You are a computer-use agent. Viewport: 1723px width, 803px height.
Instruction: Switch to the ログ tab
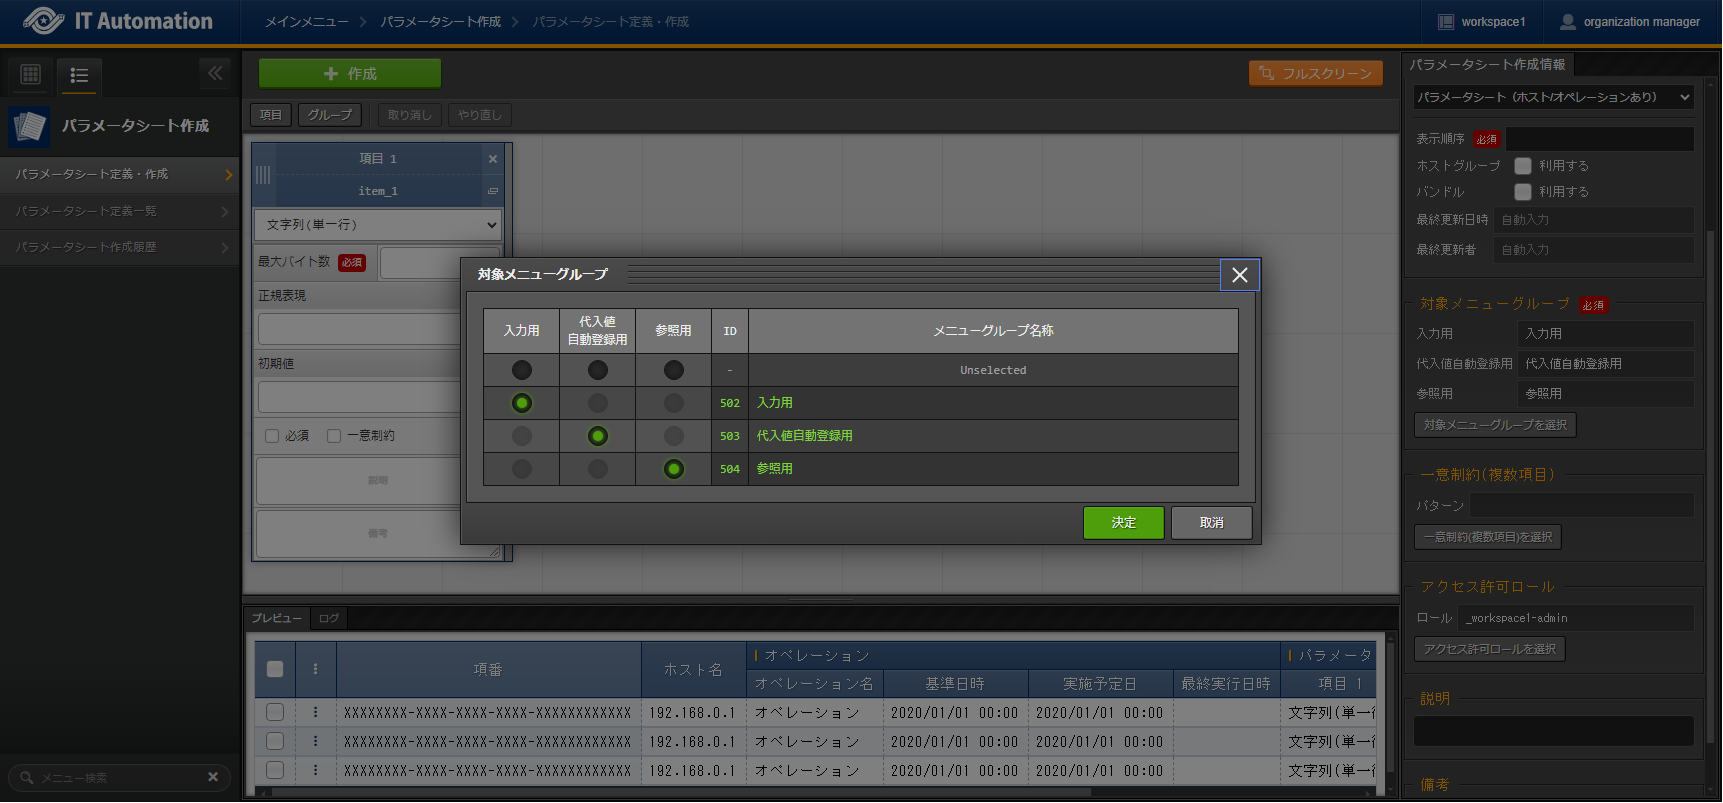pos(329,618)
